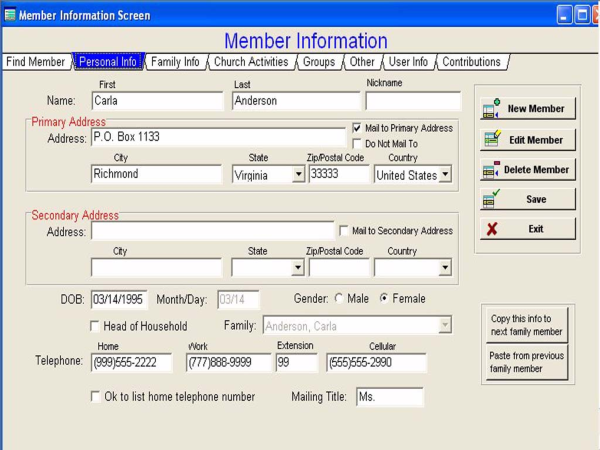Click the New Member icon
600x450 pixels.
[x=491, y=108]
